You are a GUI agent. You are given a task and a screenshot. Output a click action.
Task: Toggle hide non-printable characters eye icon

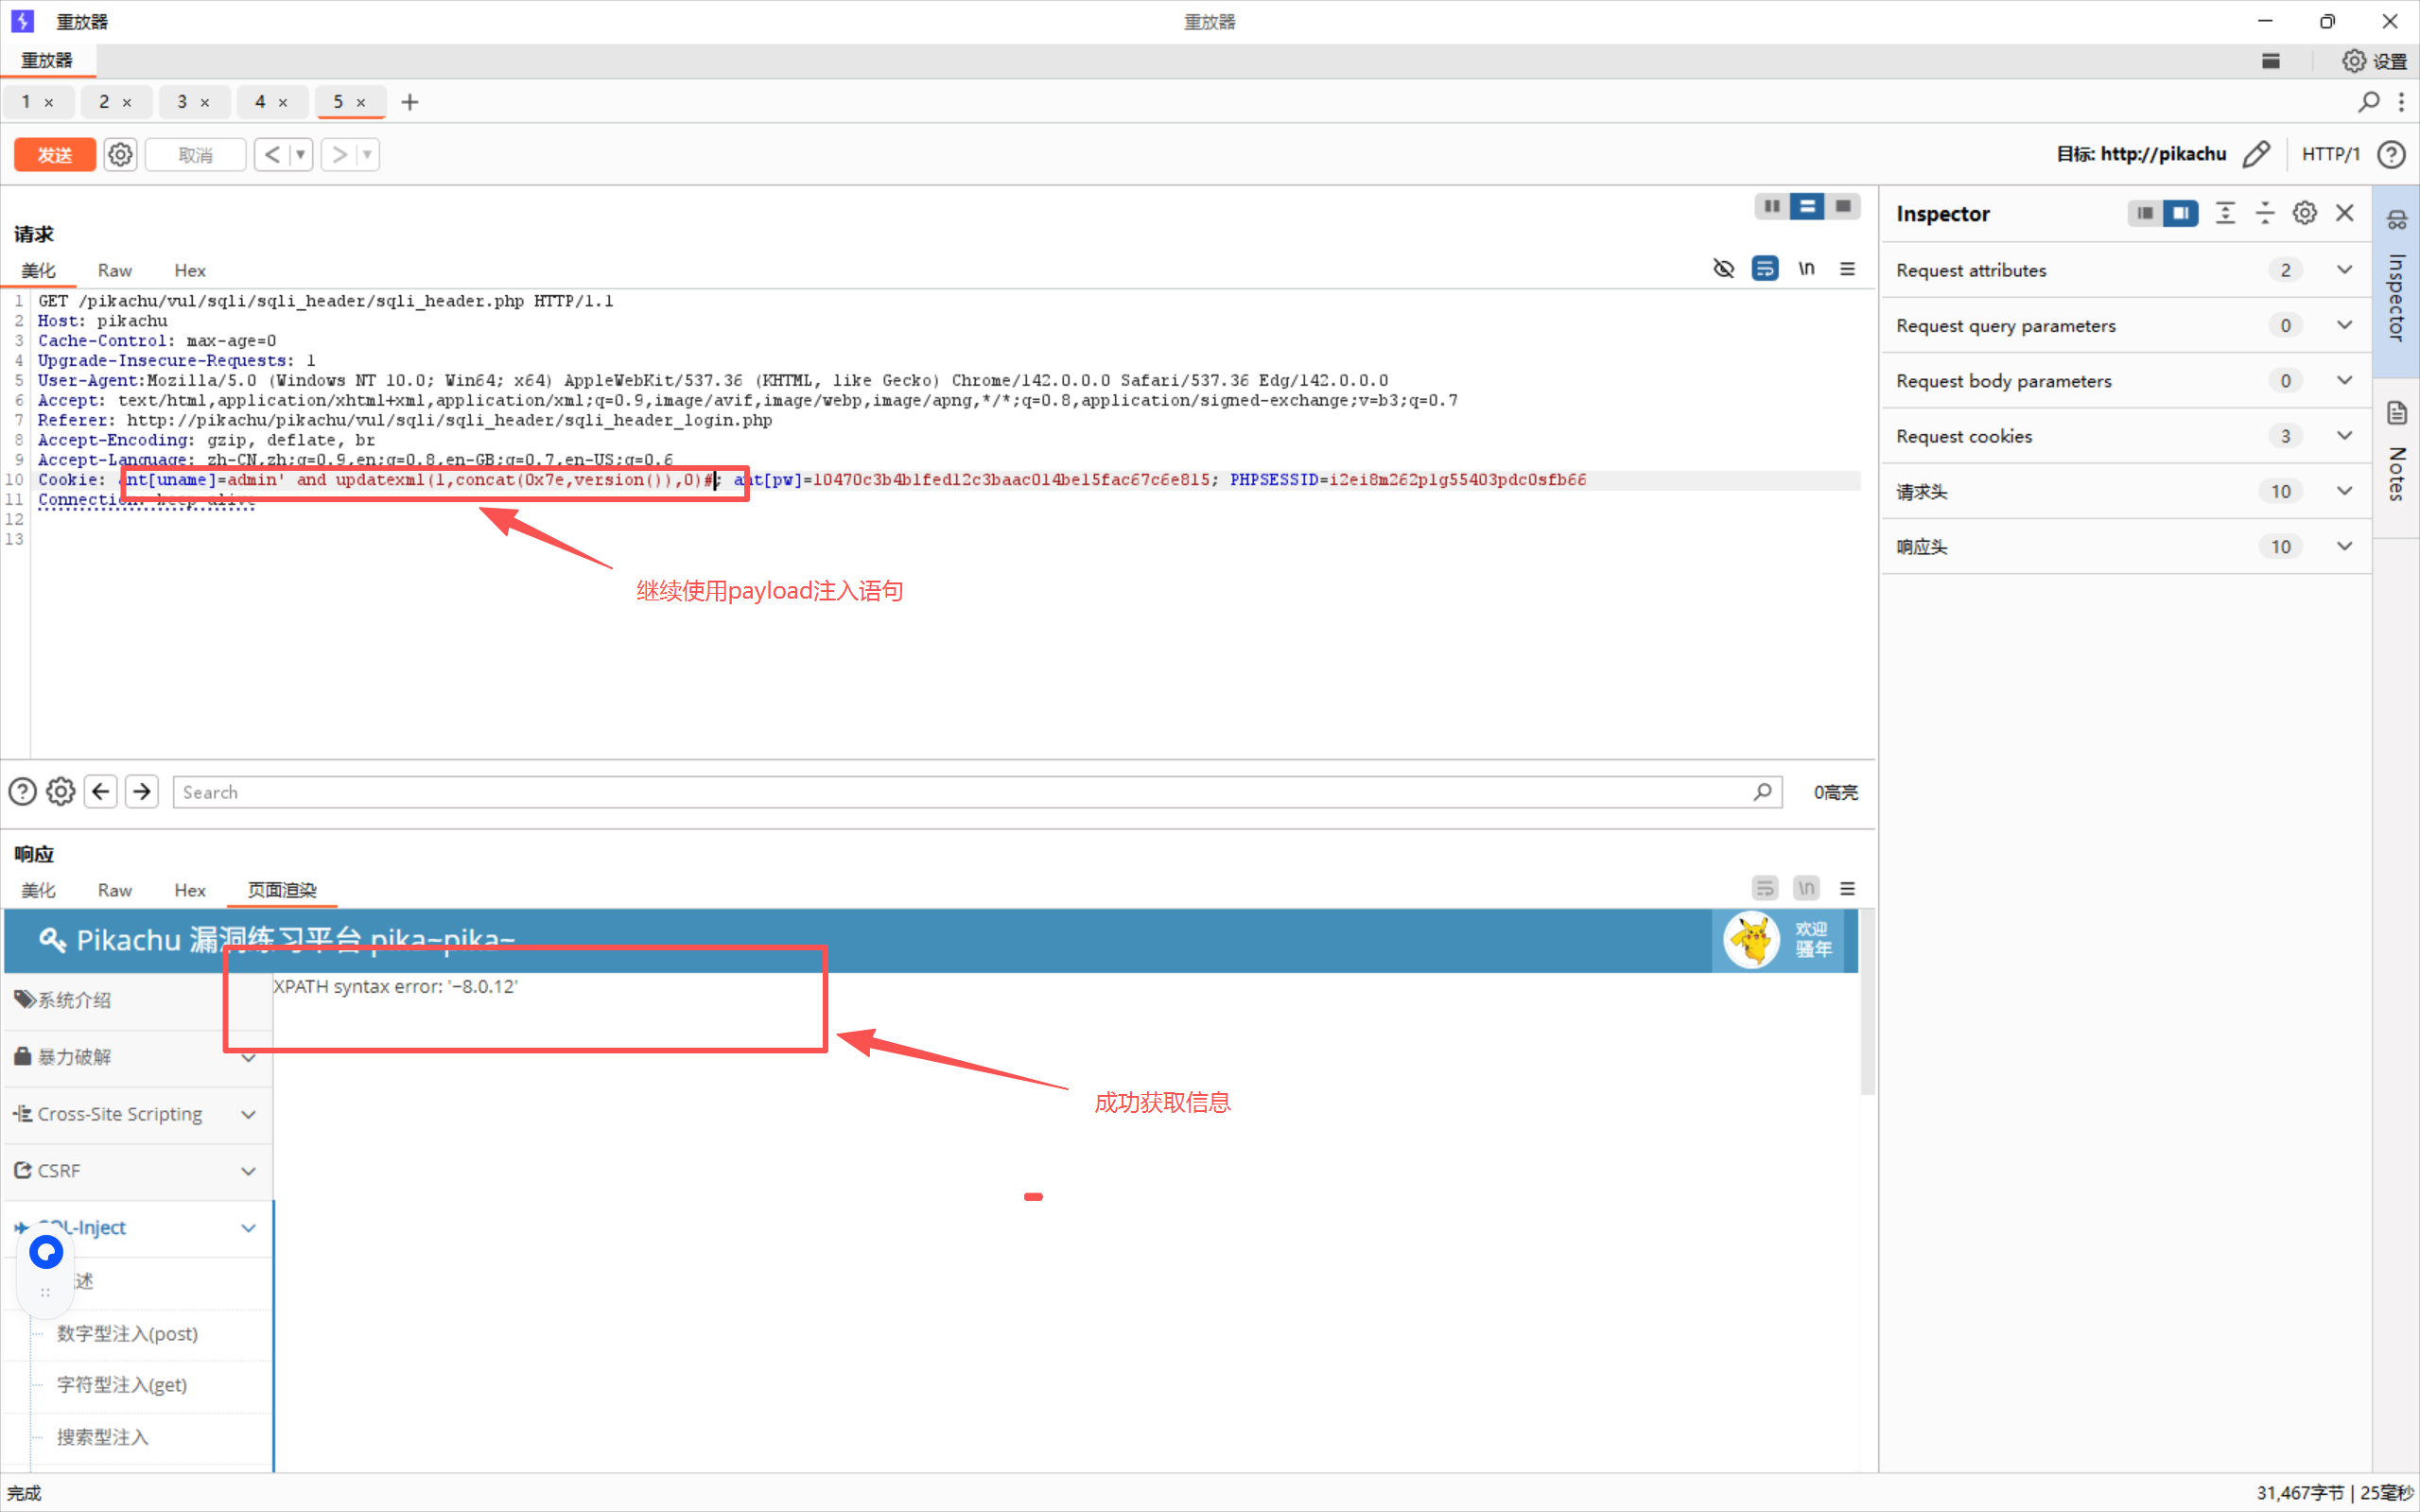point(1723,269)
